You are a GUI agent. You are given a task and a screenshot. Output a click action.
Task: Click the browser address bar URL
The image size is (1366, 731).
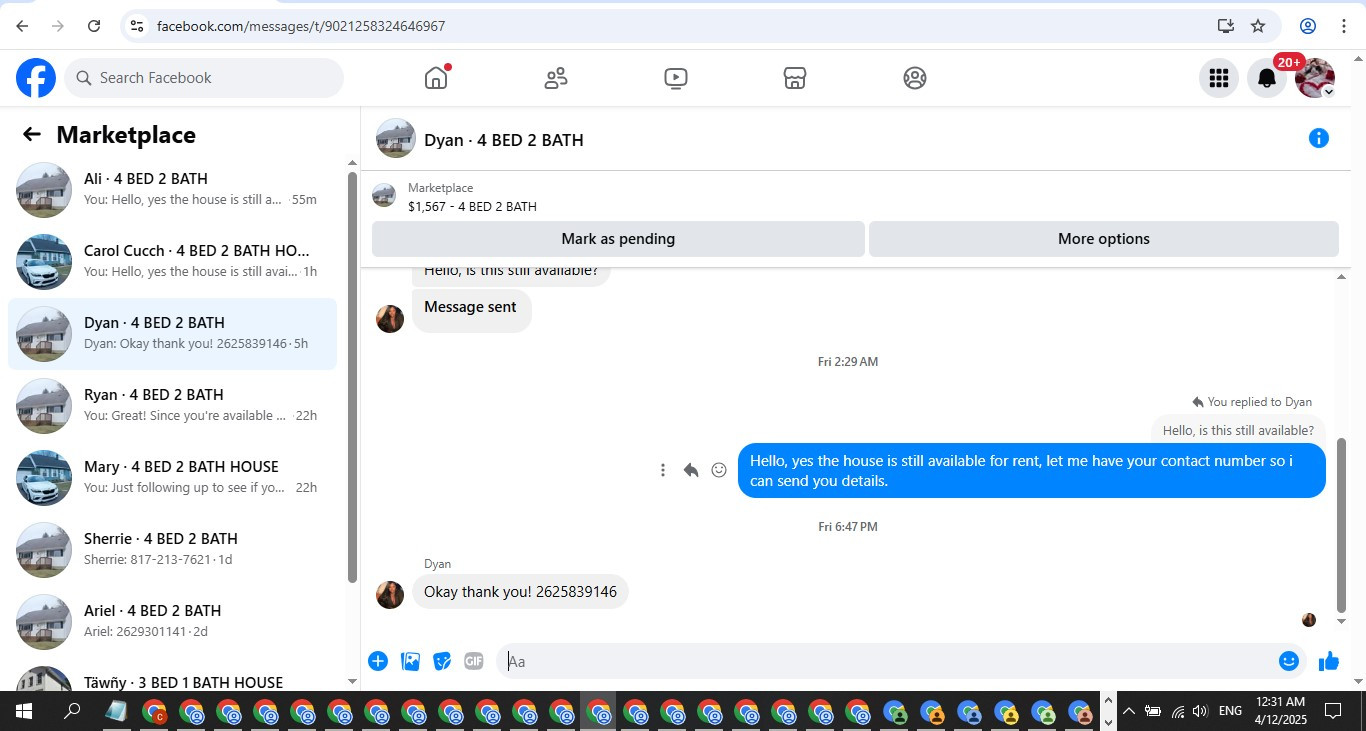[301, 26]
